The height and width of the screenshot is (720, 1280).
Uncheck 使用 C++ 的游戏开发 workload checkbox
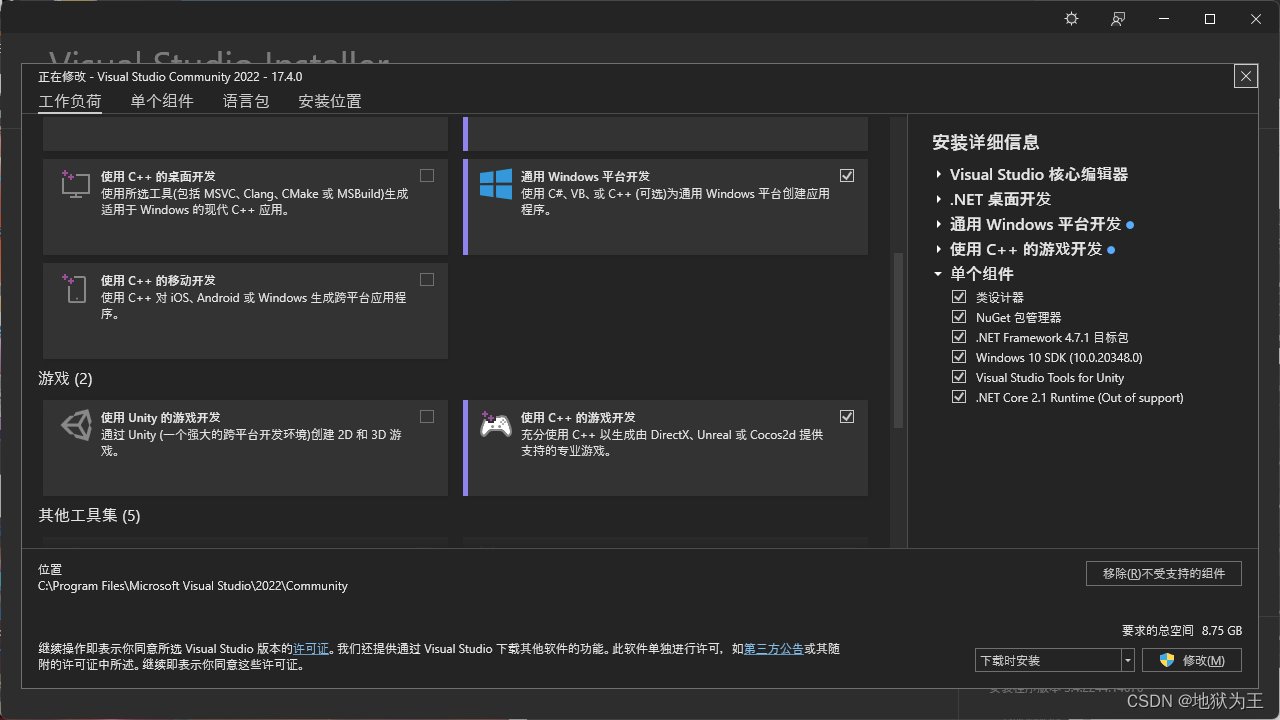click(x=847, y=416)
